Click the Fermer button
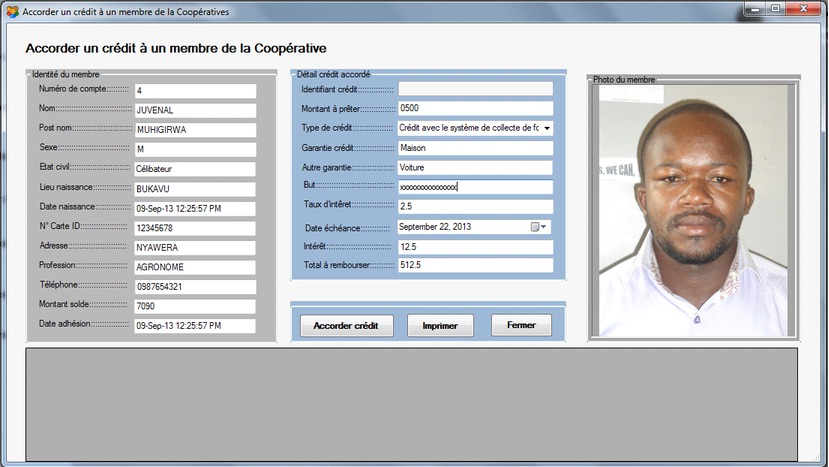Screen dimensions: 829x467 coord(520,326)
